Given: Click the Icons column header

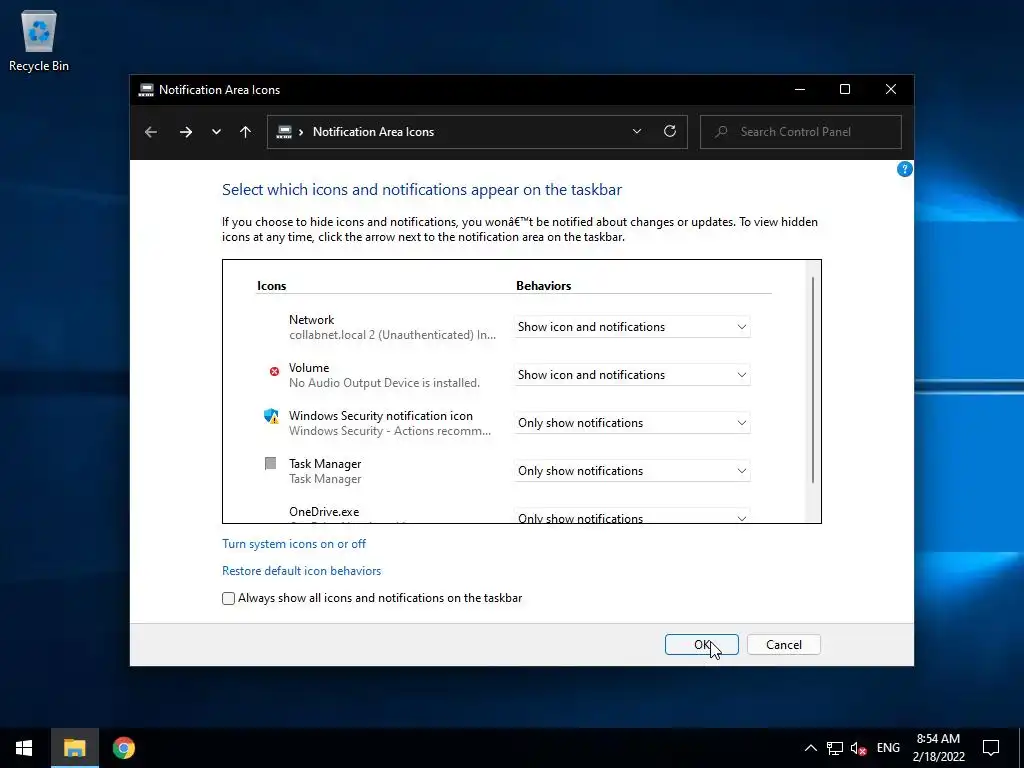Looking at the screenshot, I should (x=272, y=286).
